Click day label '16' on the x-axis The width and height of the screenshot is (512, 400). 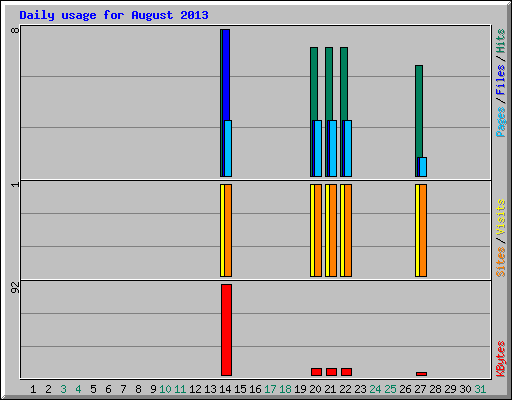click(x=255, y=389)
